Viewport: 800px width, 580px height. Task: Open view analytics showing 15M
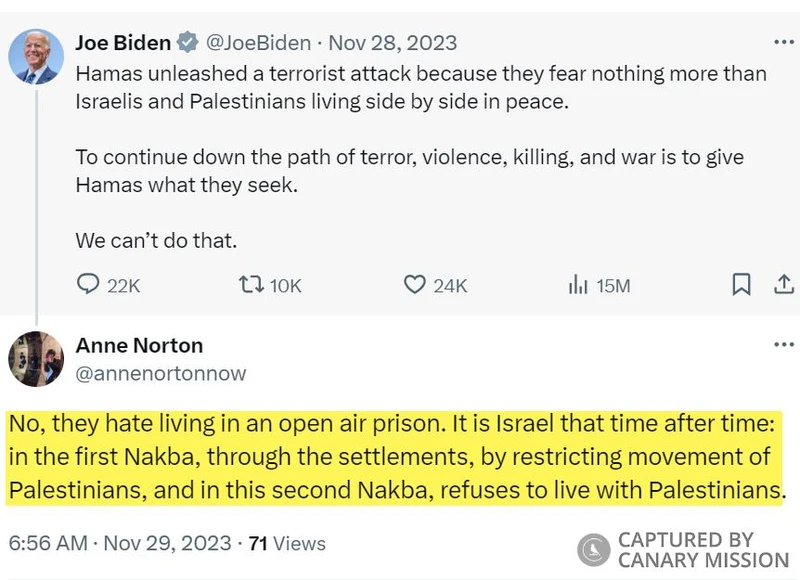578,285
